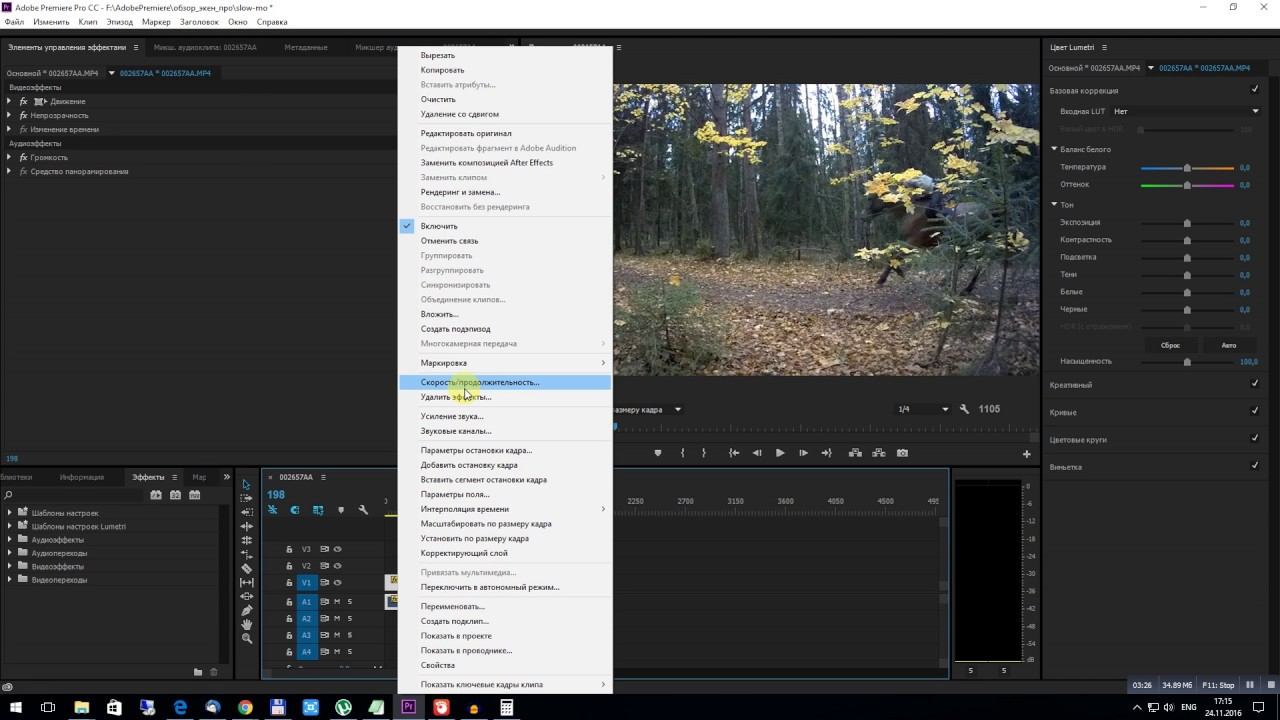Toggle Curves section checkbox in Lumetri
1280x720 pixels.
(x=1255, y=411)
